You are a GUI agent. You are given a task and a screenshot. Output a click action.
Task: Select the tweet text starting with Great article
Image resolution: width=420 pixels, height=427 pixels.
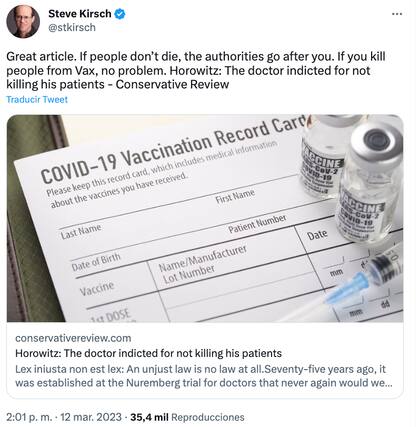(x=196, y=70)
